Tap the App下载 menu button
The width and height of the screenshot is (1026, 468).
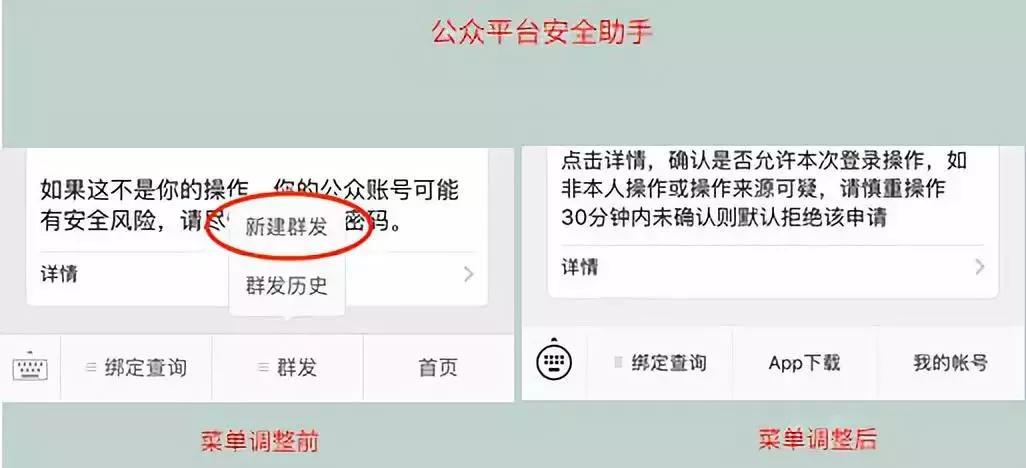tap(804, 363)
